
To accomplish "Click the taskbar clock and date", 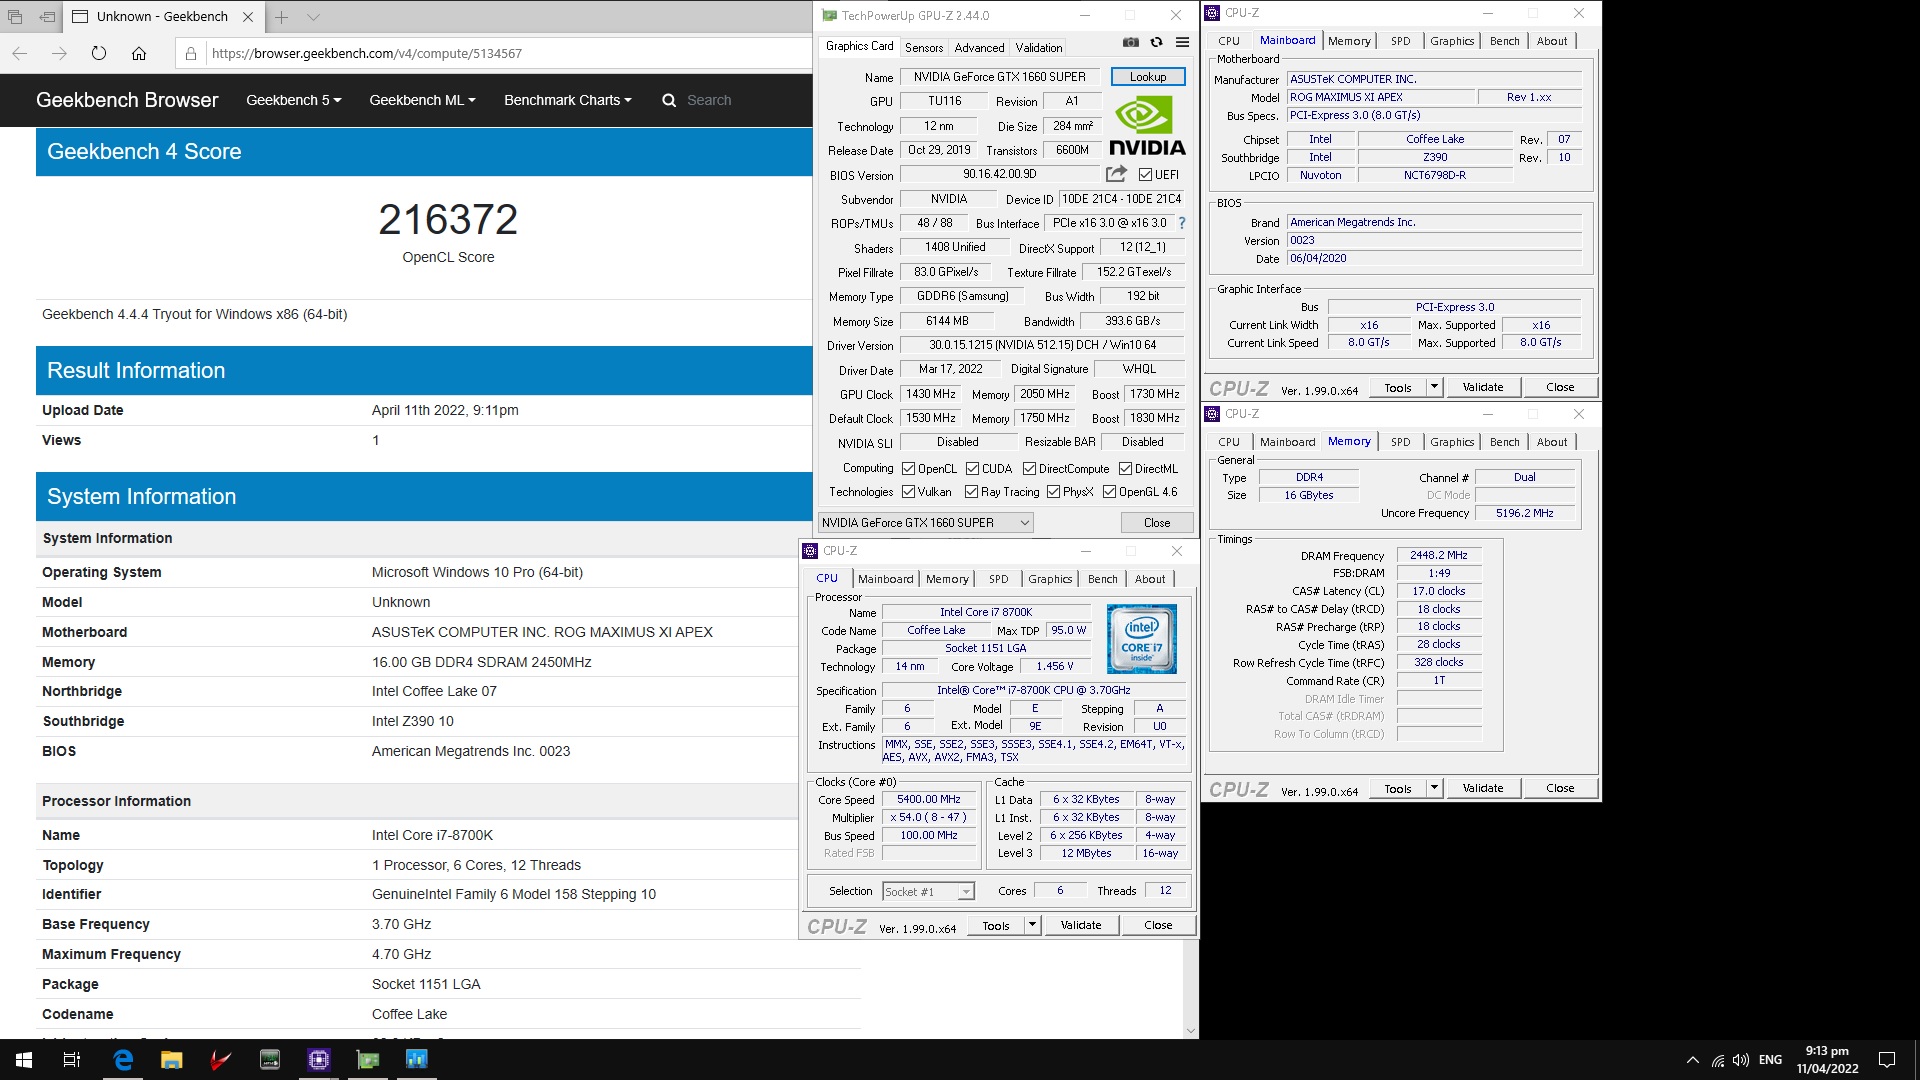I will pyautogui.click(x=1827, y=1060).
